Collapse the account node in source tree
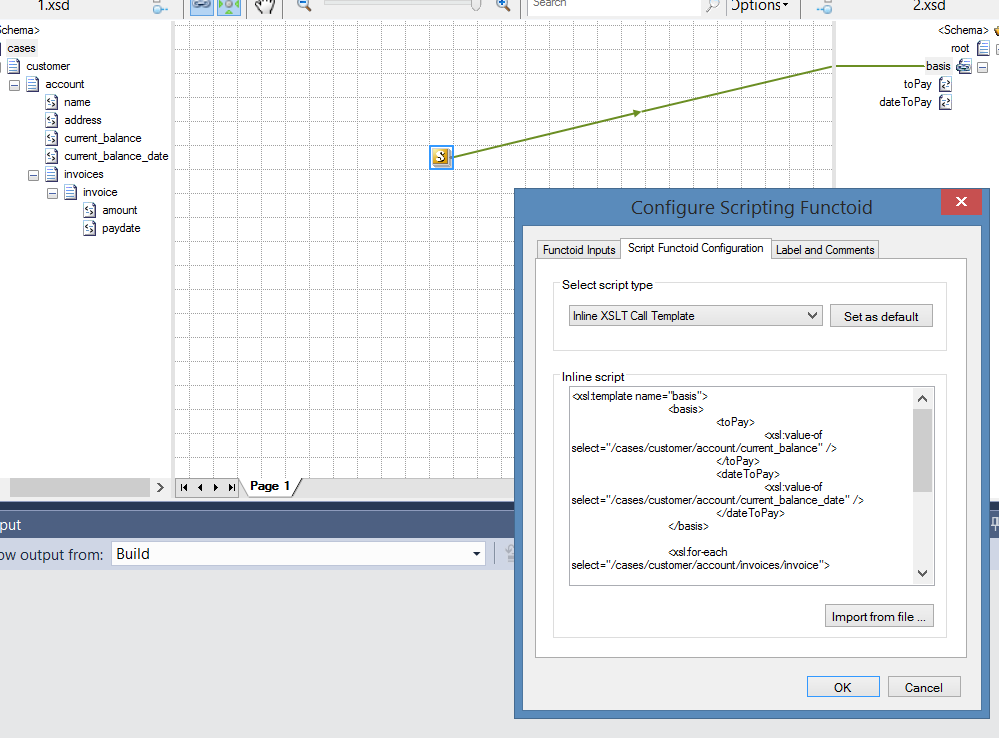 [x=15, y=85]
